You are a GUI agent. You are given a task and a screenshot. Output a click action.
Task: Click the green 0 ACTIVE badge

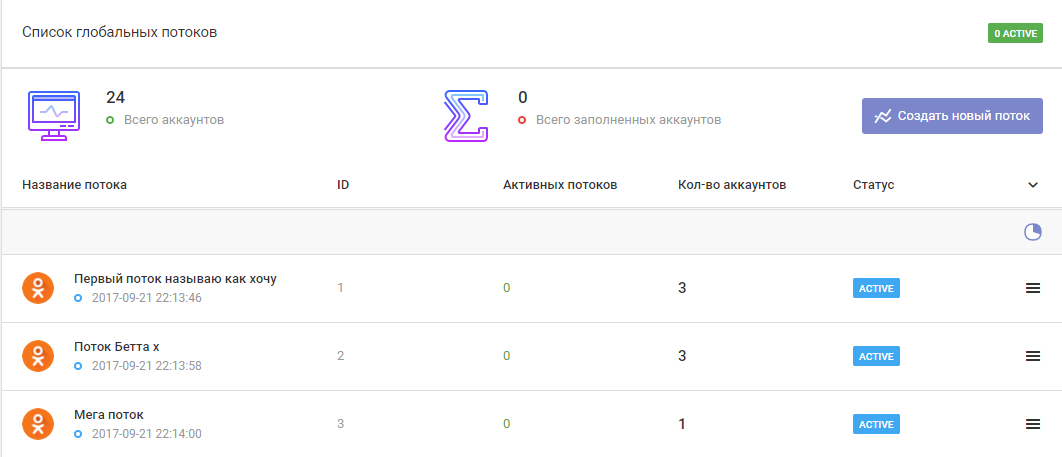pyautogui.click(x=1016, y=34)
